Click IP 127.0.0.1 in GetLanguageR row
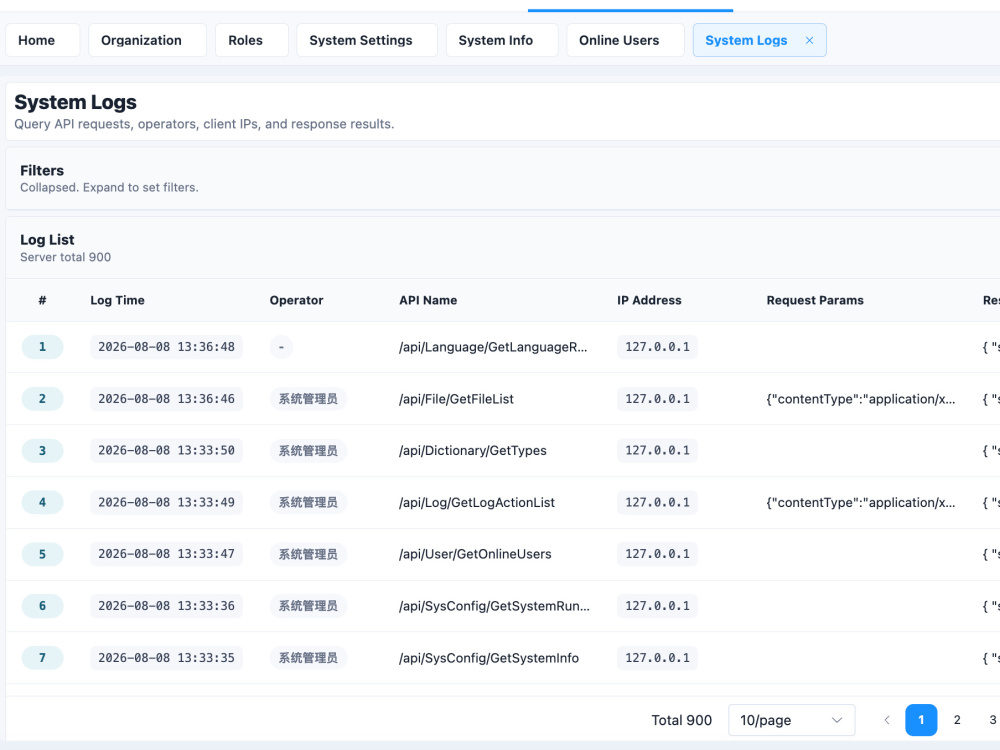Image resolution: width=1000 pixels, height=750 pixels. pos(658,347)
